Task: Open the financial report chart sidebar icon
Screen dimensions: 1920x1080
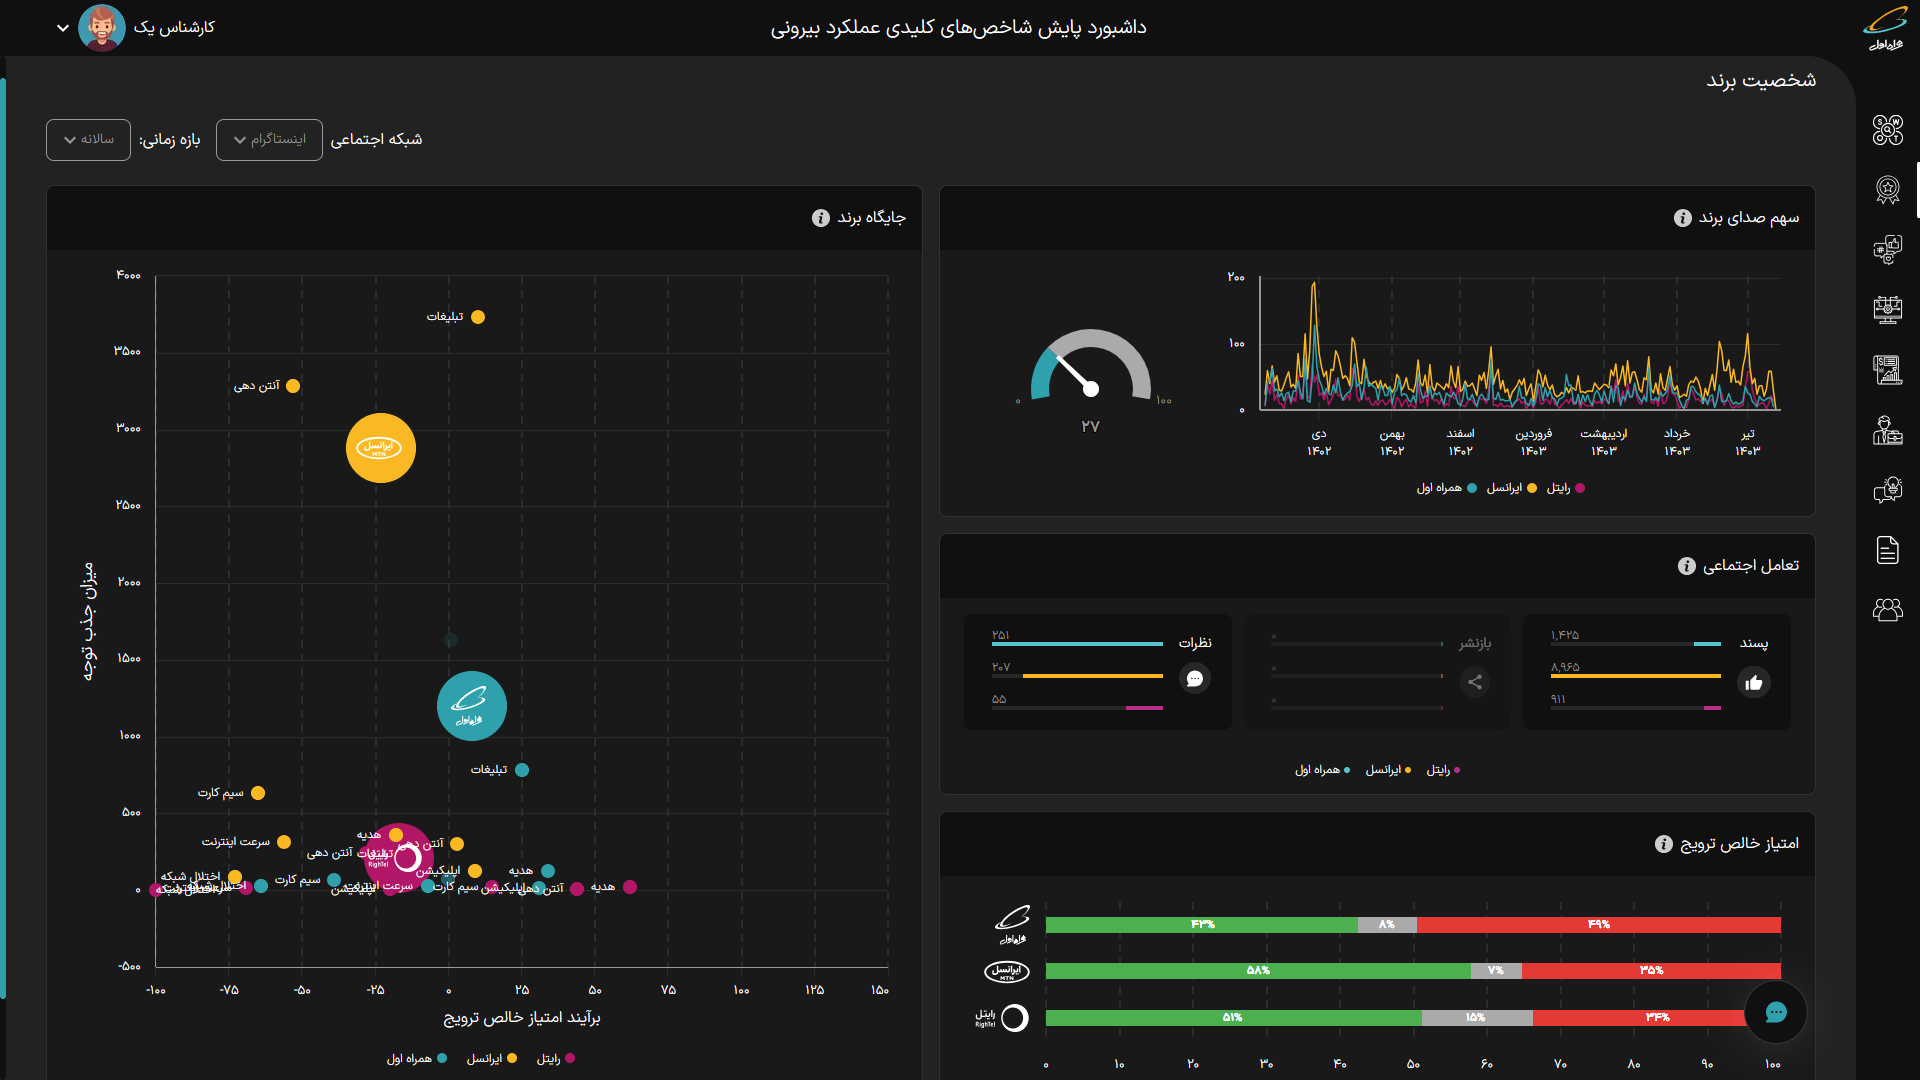Action: click(x=1887, y=369)
